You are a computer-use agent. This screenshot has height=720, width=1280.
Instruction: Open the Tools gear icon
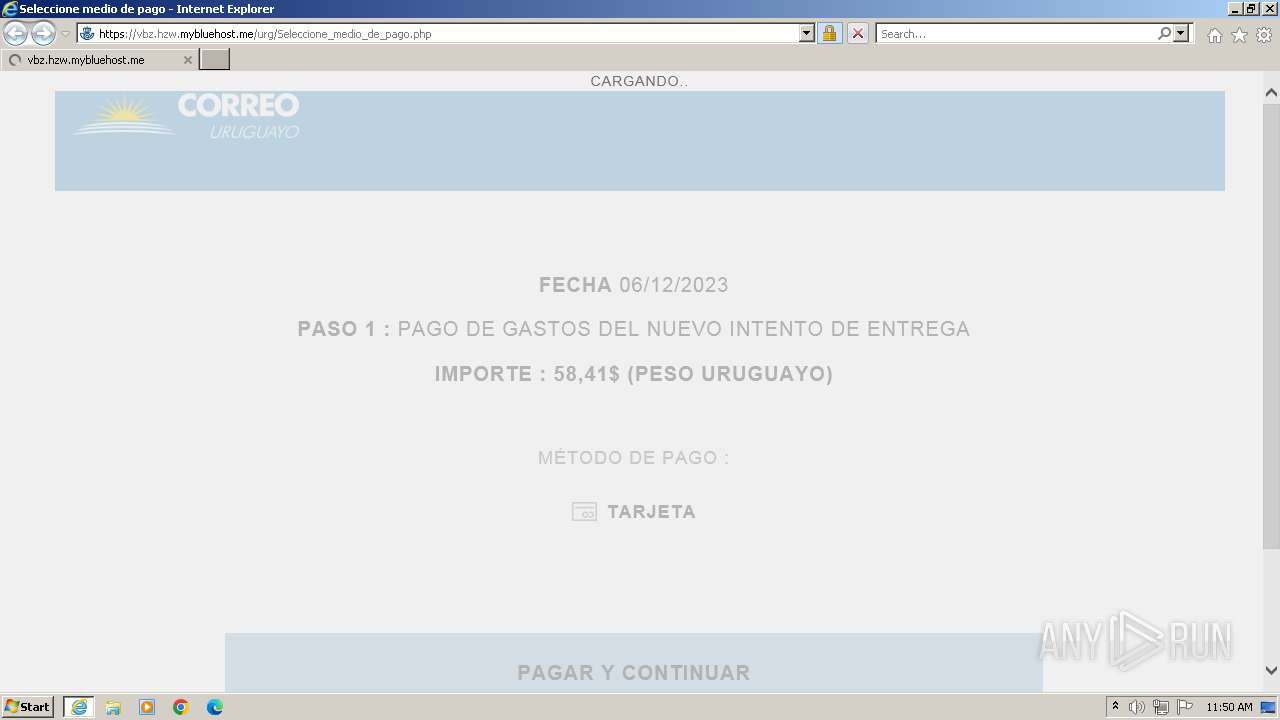coord(1264,35)
